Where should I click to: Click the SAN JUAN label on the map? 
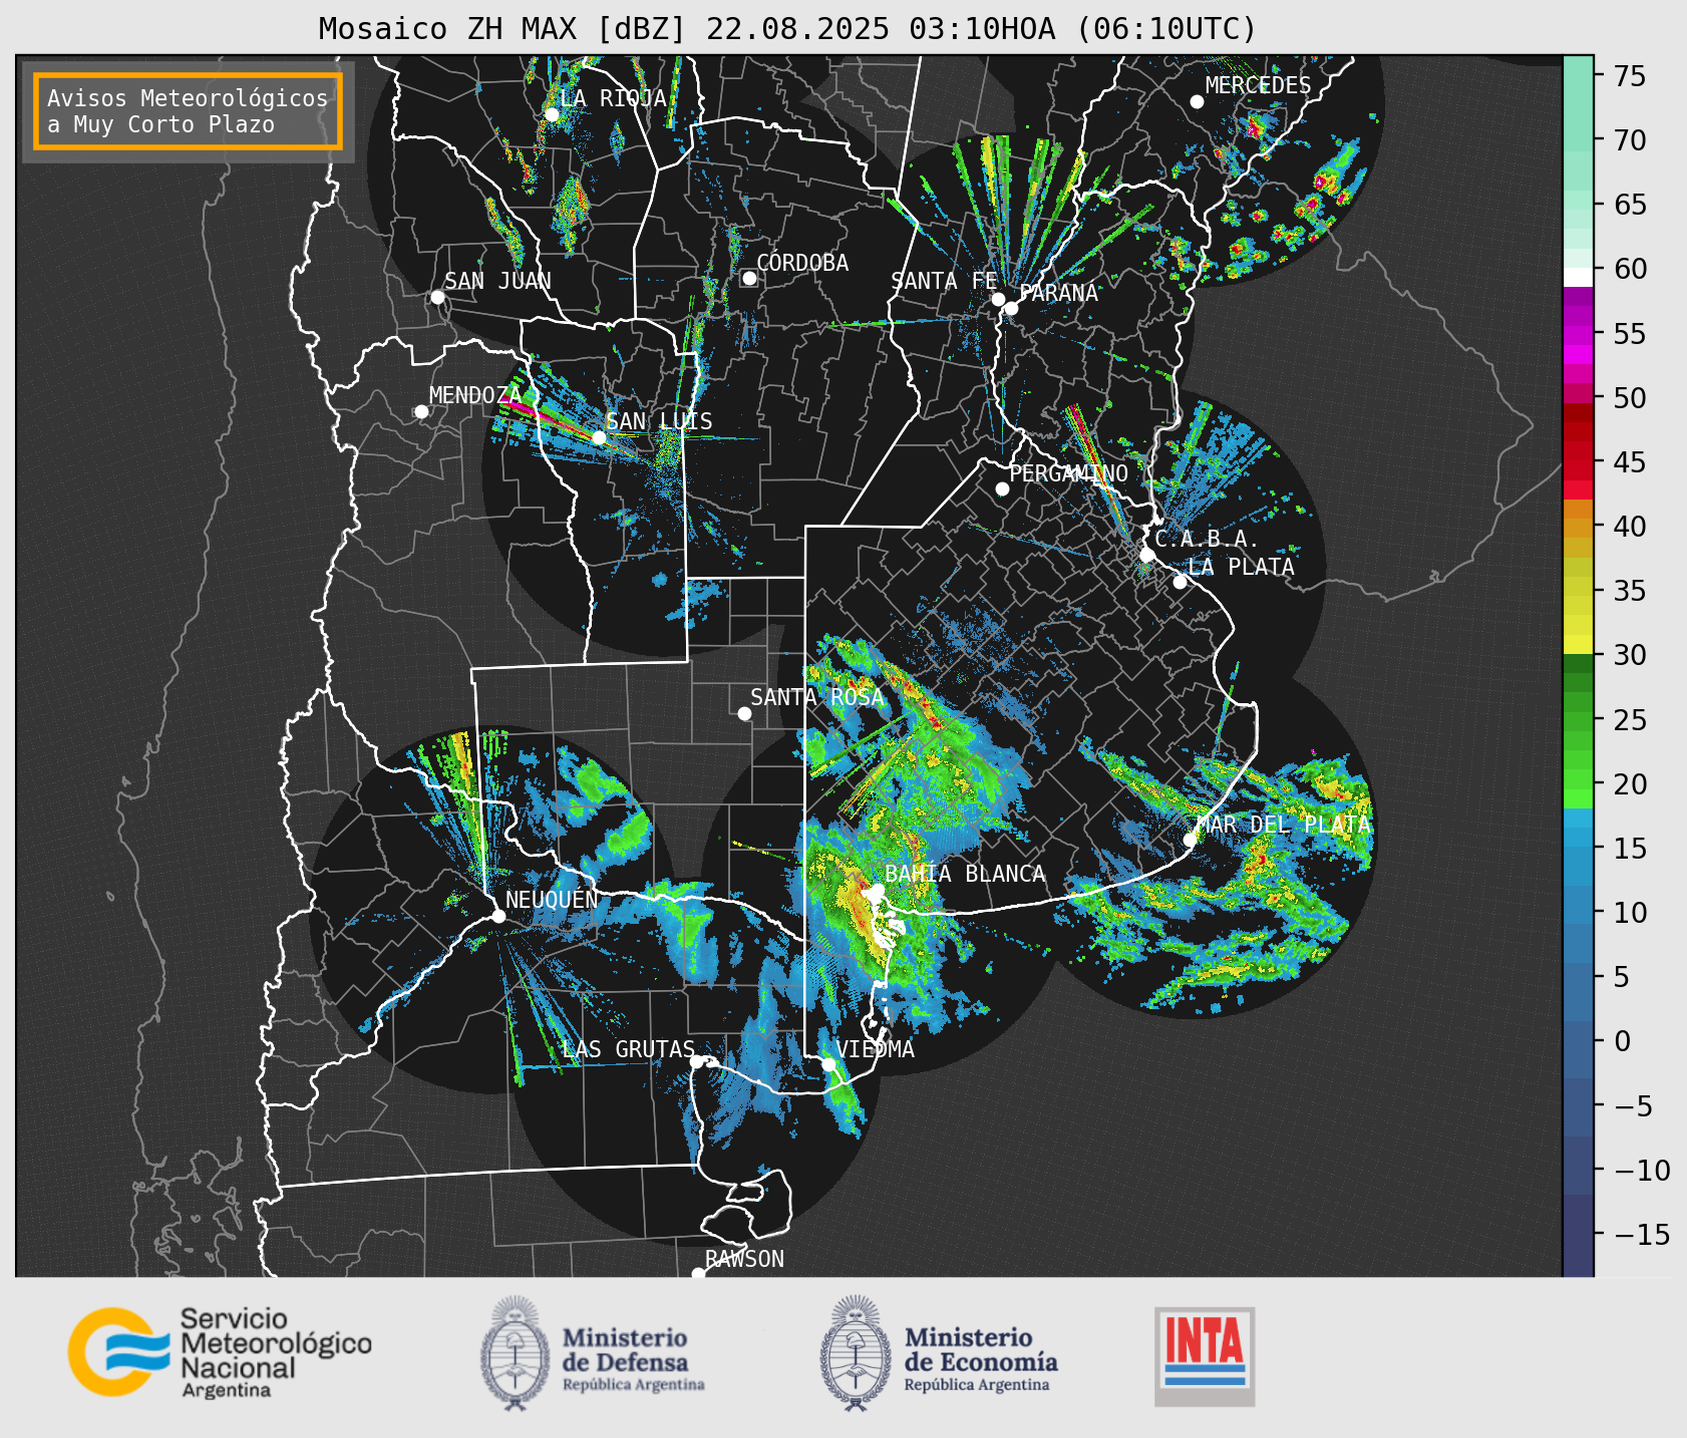coord(498,280)
